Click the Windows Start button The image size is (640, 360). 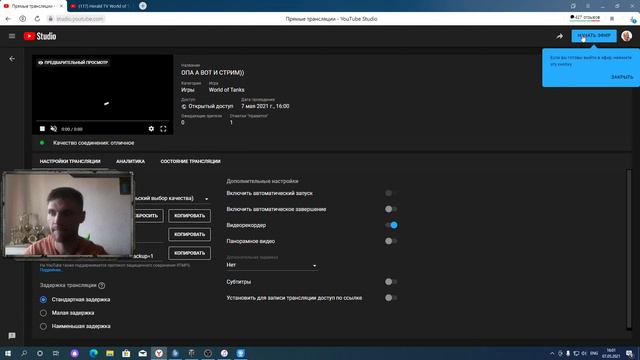[8, 353]
